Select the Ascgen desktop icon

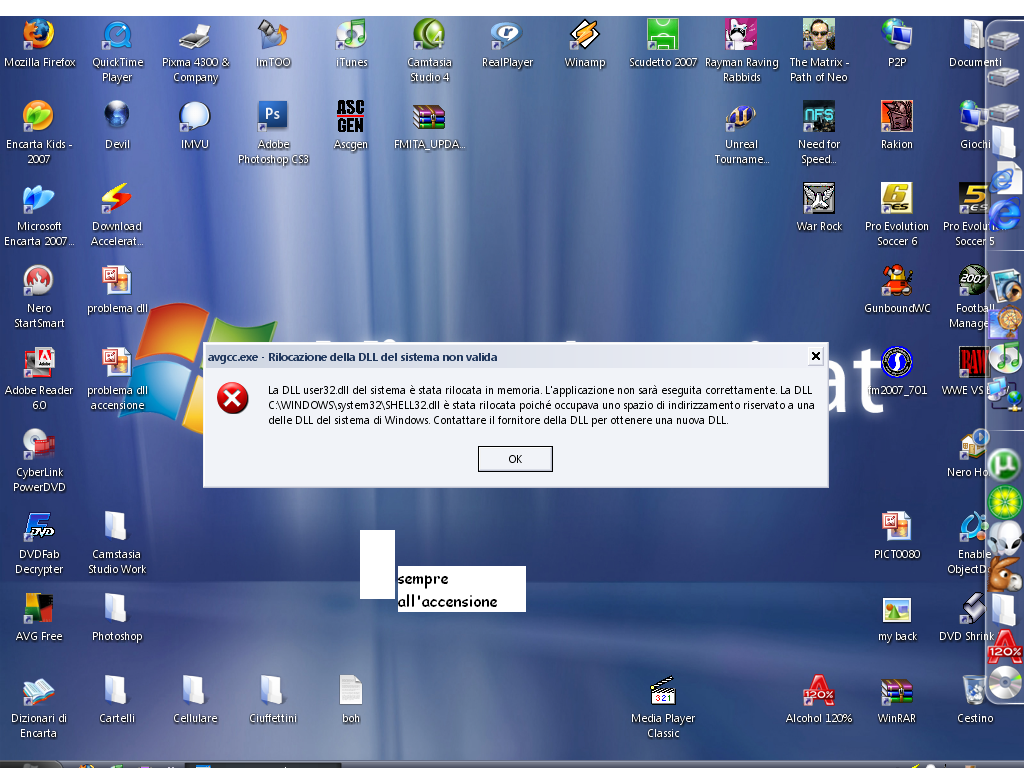(351, 125)
